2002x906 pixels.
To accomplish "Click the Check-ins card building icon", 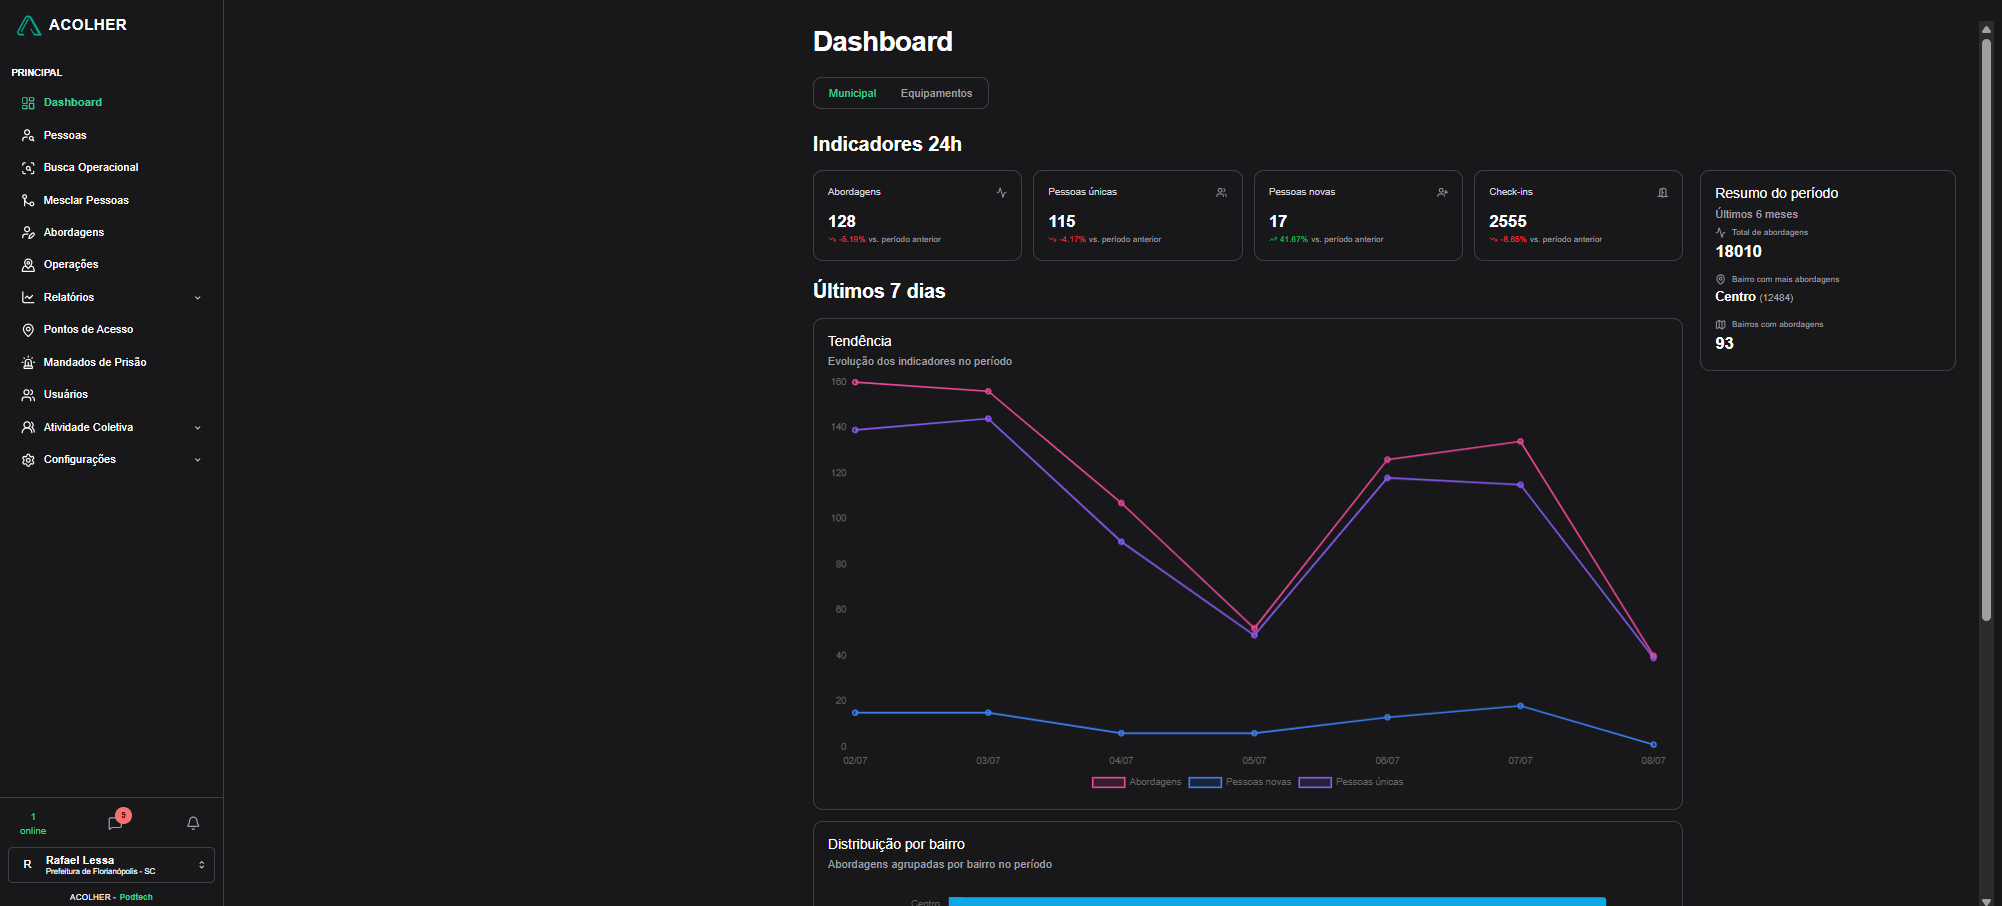I will [x=1662, y=192].
